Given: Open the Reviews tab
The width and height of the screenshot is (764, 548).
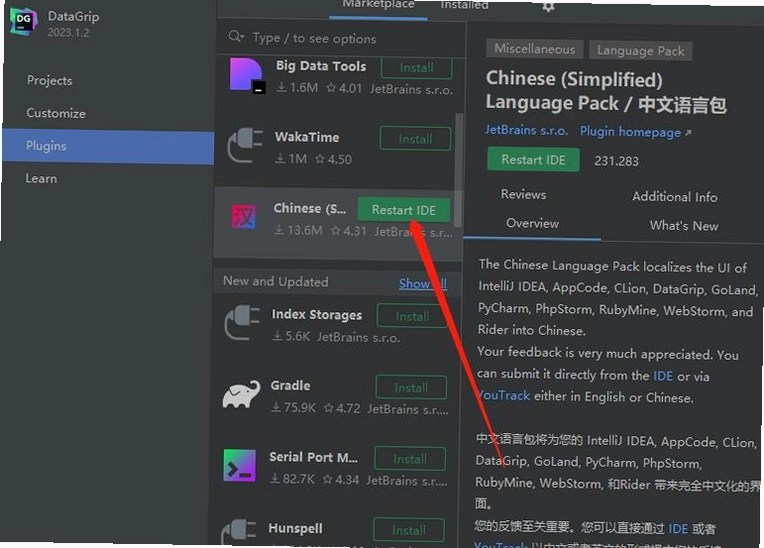Looking at the screenshot, I should click(x=523, y=194).
